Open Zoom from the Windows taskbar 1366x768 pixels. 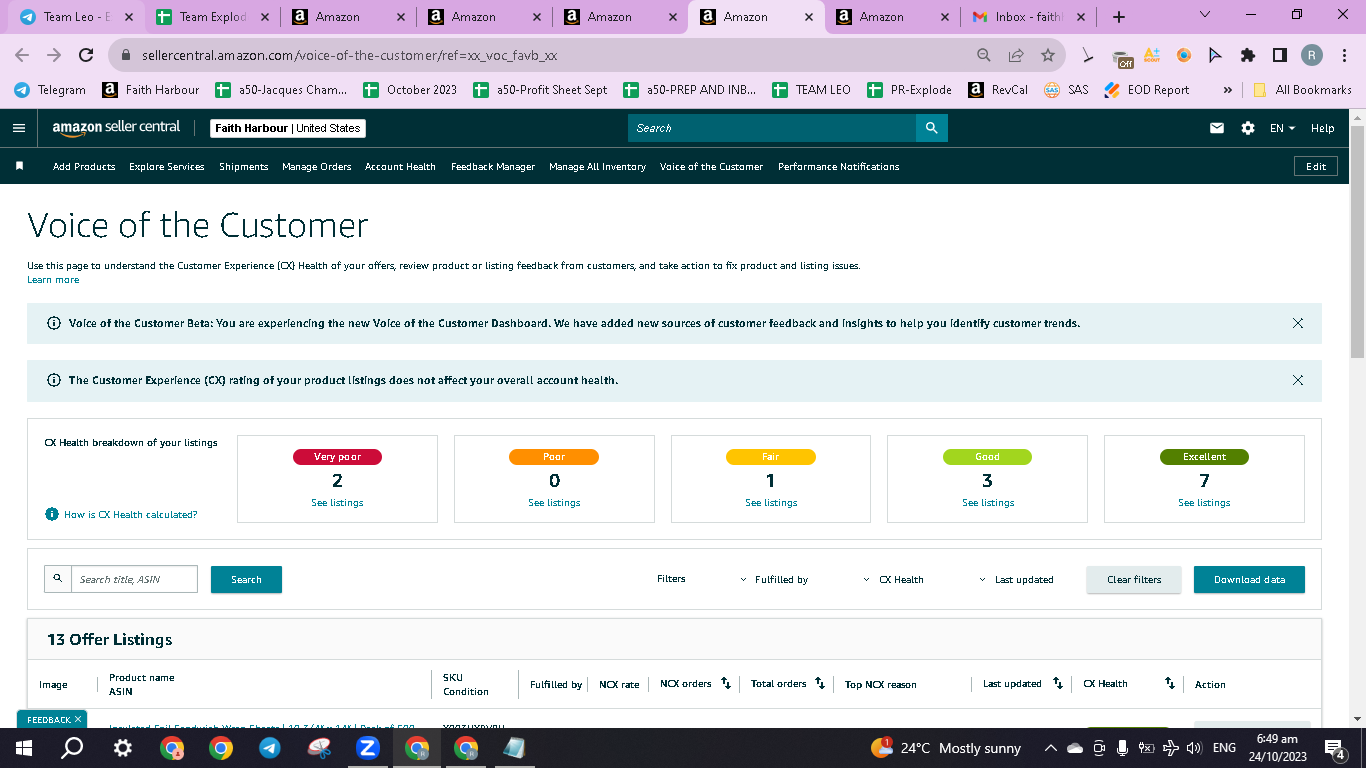click(x=367, y=748)
